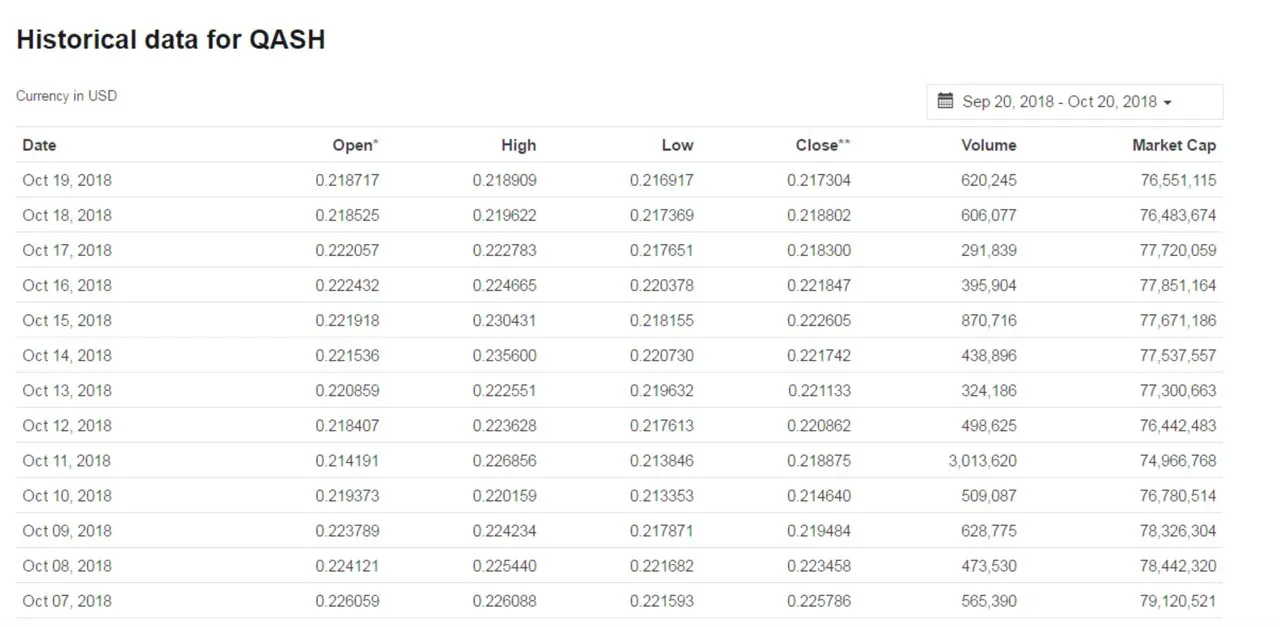Click the open value 0.226059

click(347, 601)
